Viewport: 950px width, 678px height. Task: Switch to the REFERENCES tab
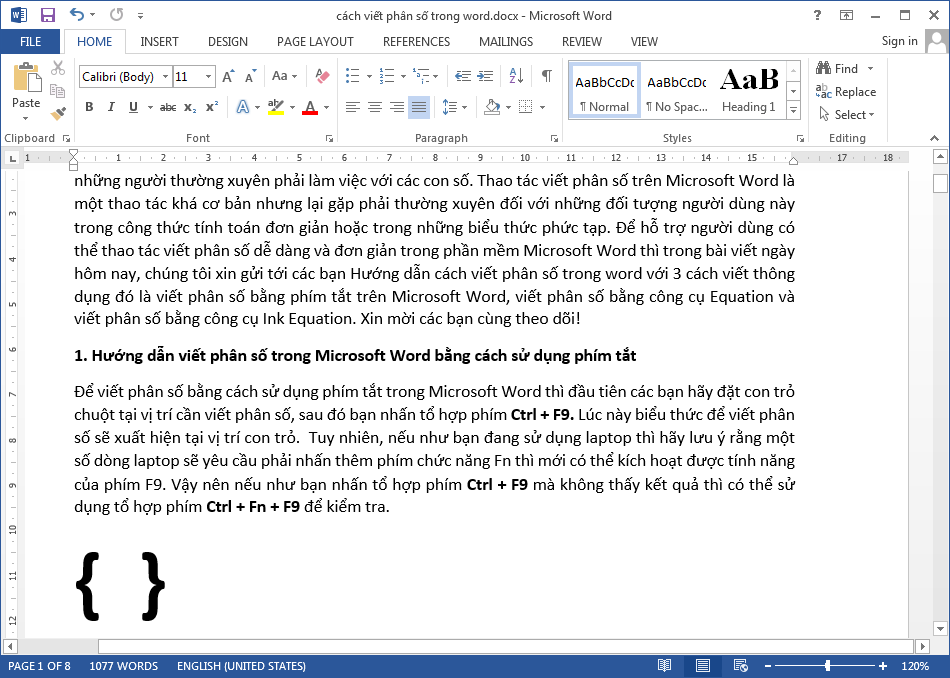[x=416, y=42]
